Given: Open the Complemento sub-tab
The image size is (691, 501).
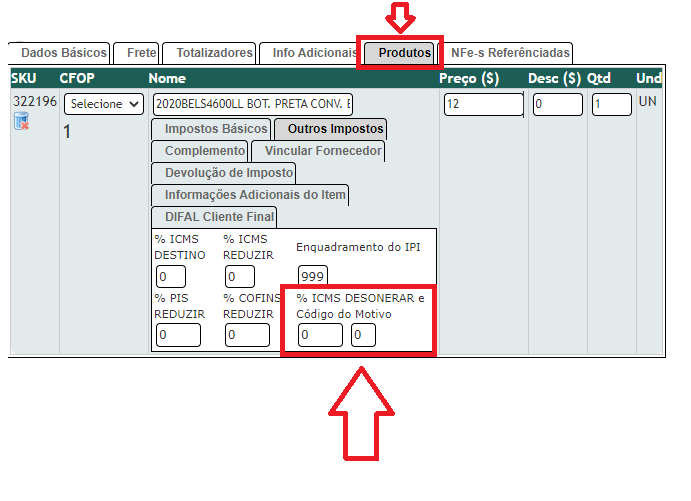Looking at the screenshot, I should tap(200, 151).
